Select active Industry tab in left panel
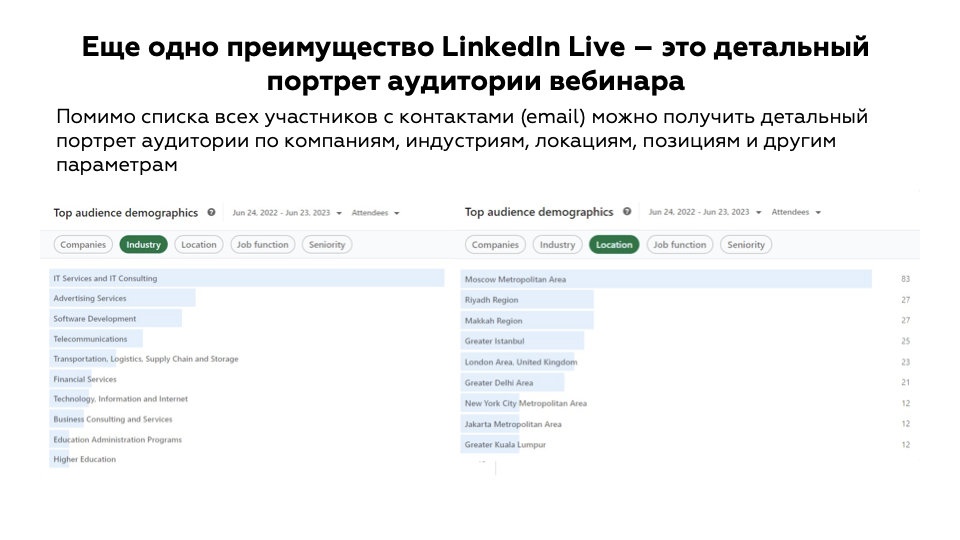The width and height of the screenshot is (960, 540). [x=143, y=244]
